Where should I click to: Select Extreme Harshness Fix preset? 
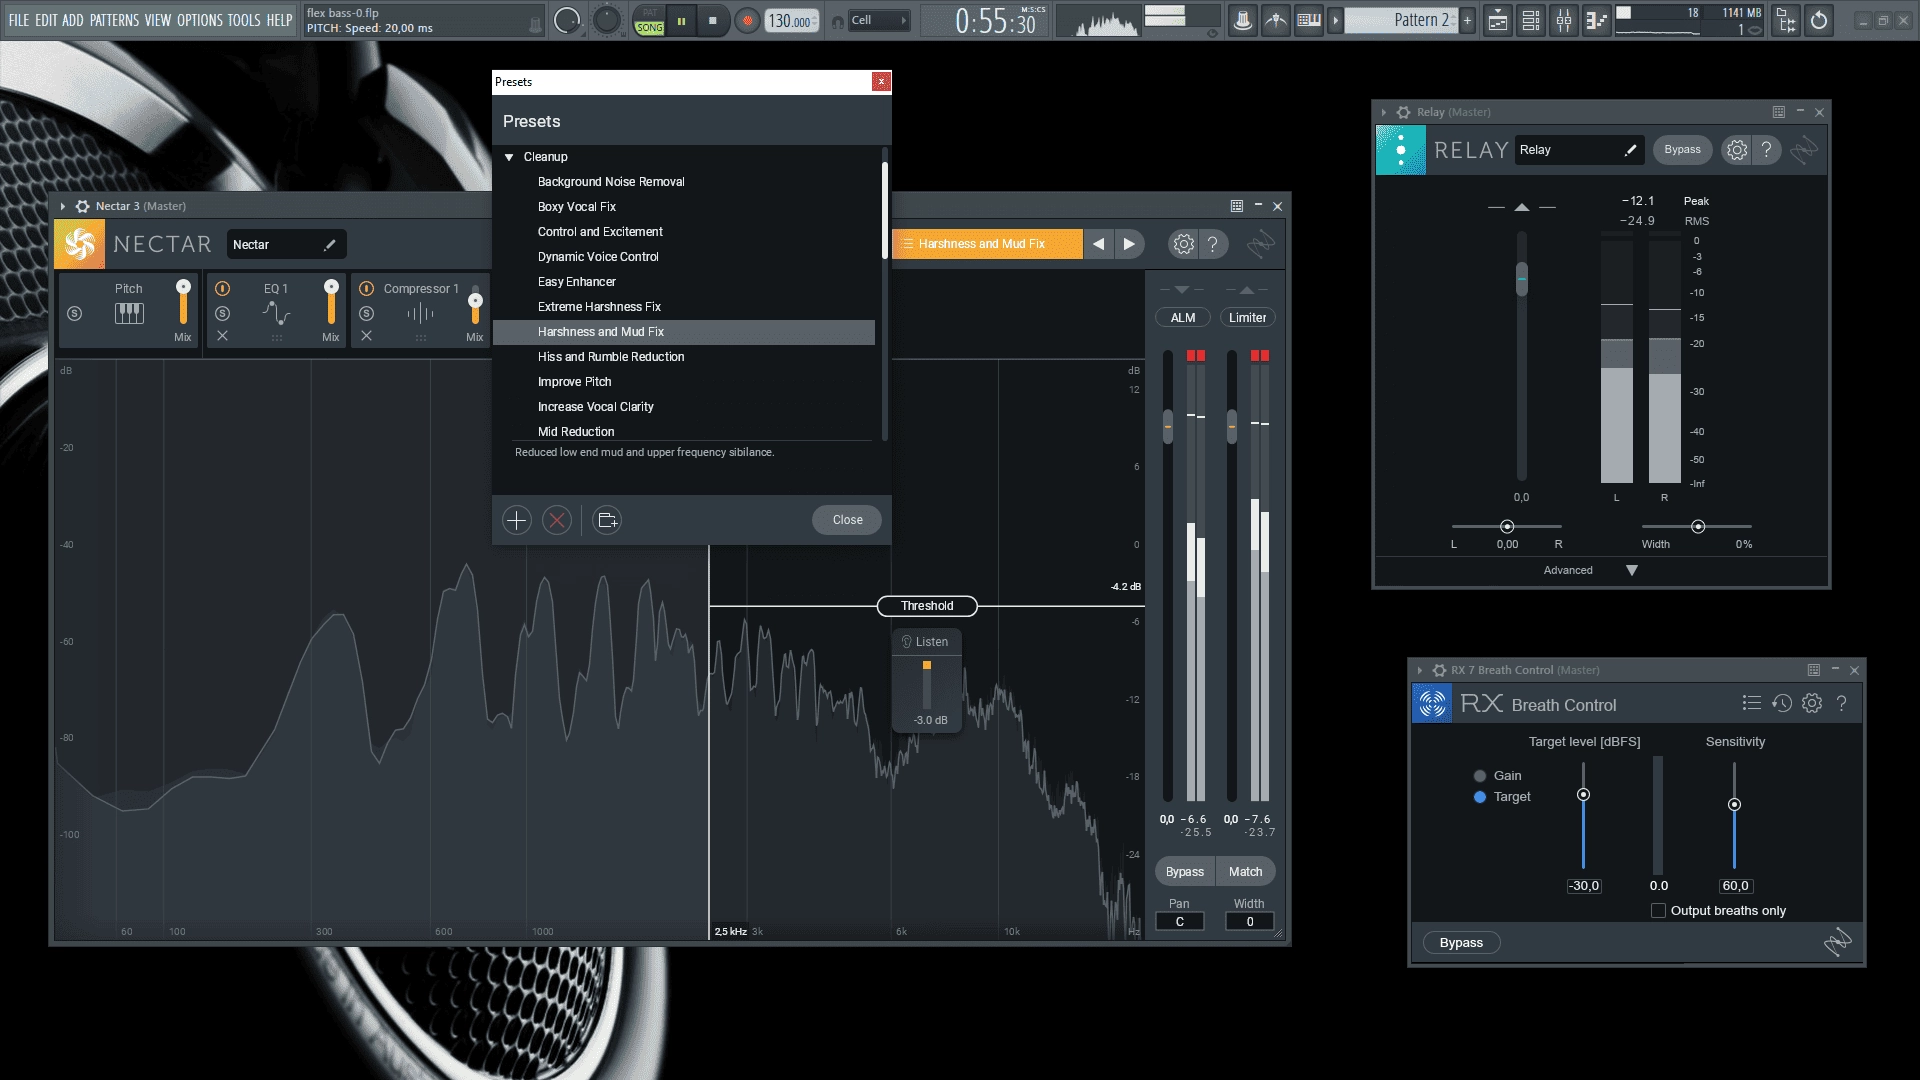pyautogui.click(x=683, y=307)
